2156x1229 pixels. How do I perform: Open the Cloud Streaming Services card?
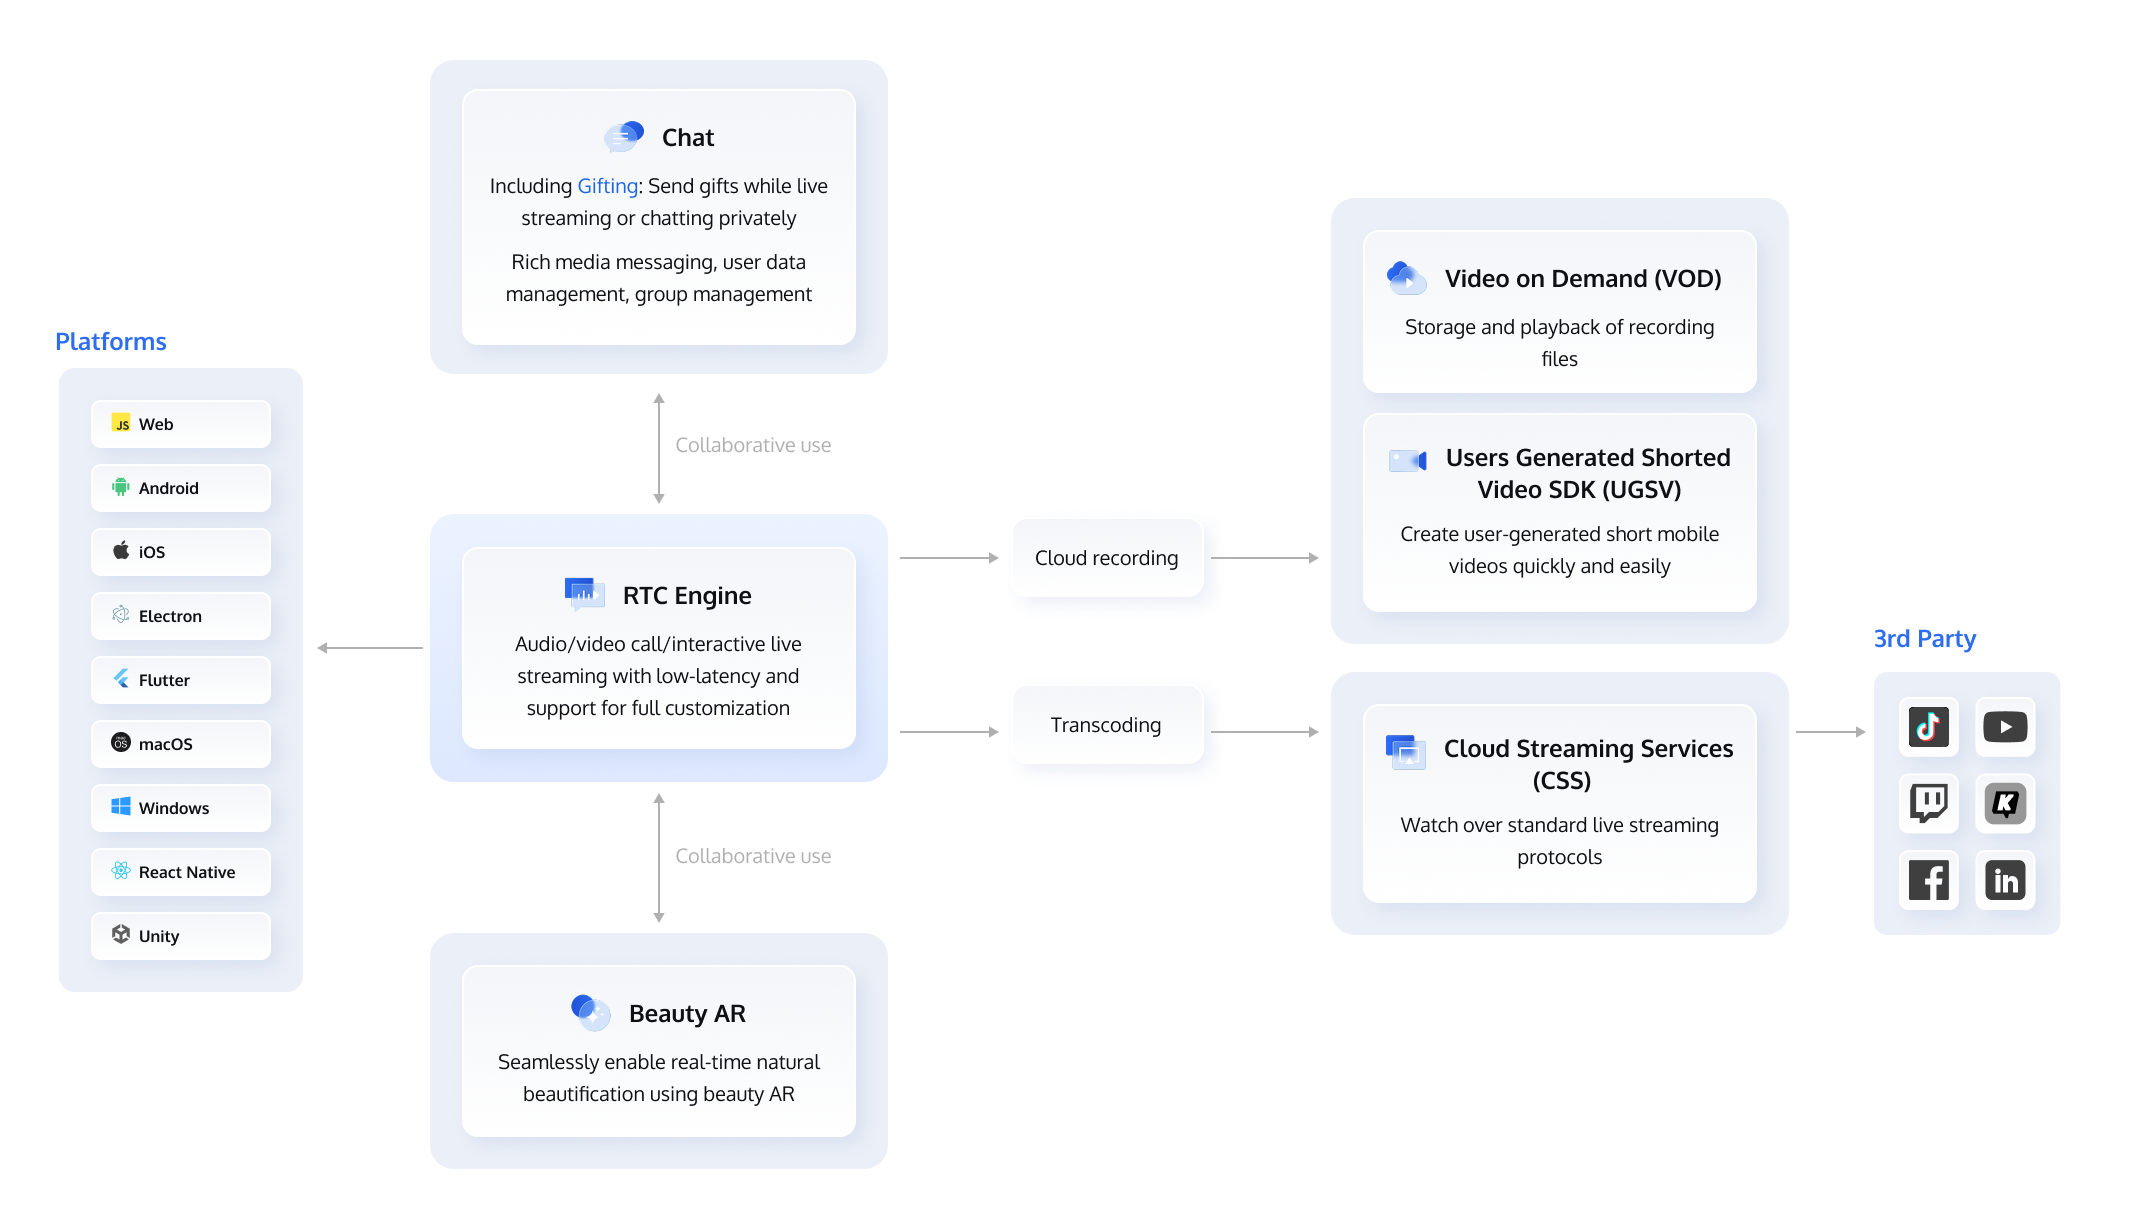tap(1559, 803)
